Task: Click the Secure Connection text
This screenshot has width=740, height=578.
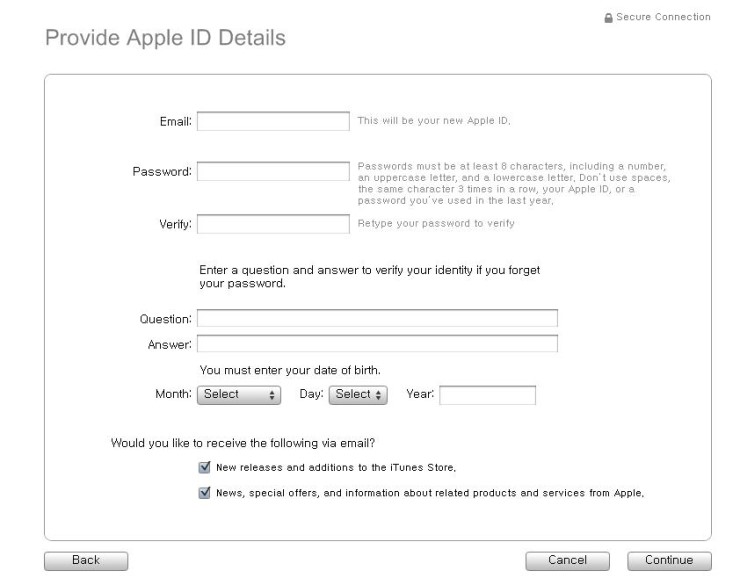Action: [663, 17]
